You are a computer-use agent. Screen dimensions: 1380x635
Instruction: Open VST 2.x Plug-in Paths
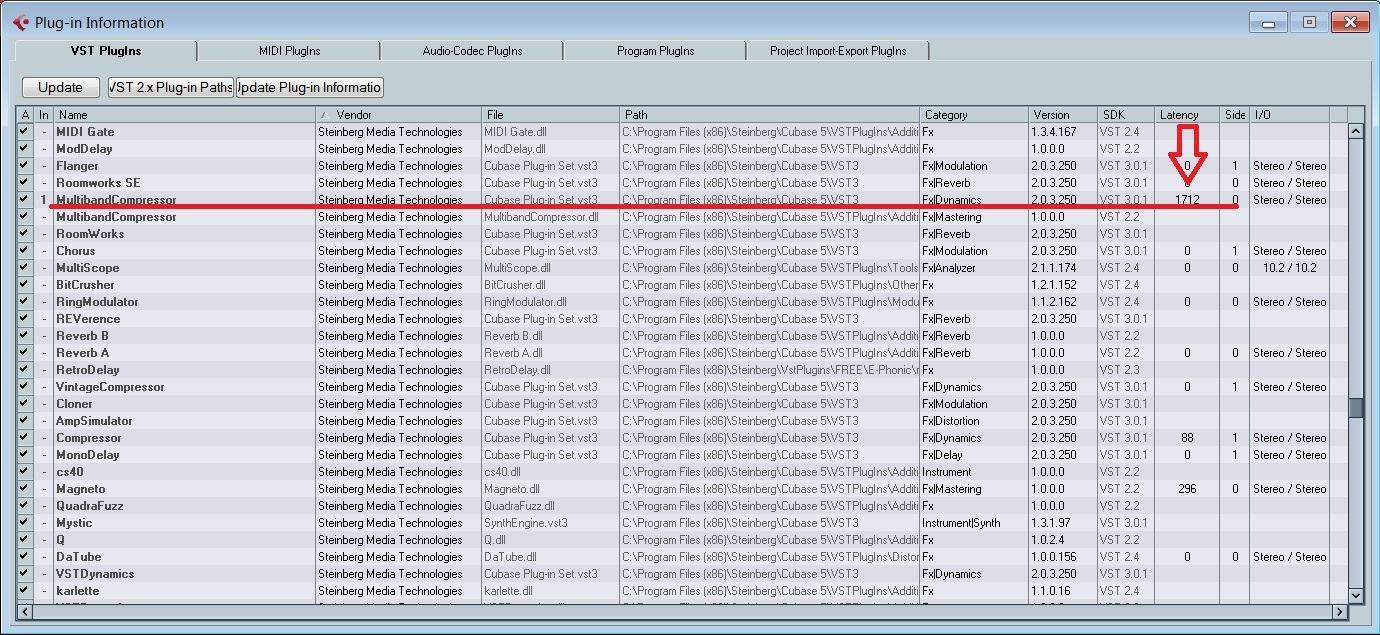[x=171, y=87]
